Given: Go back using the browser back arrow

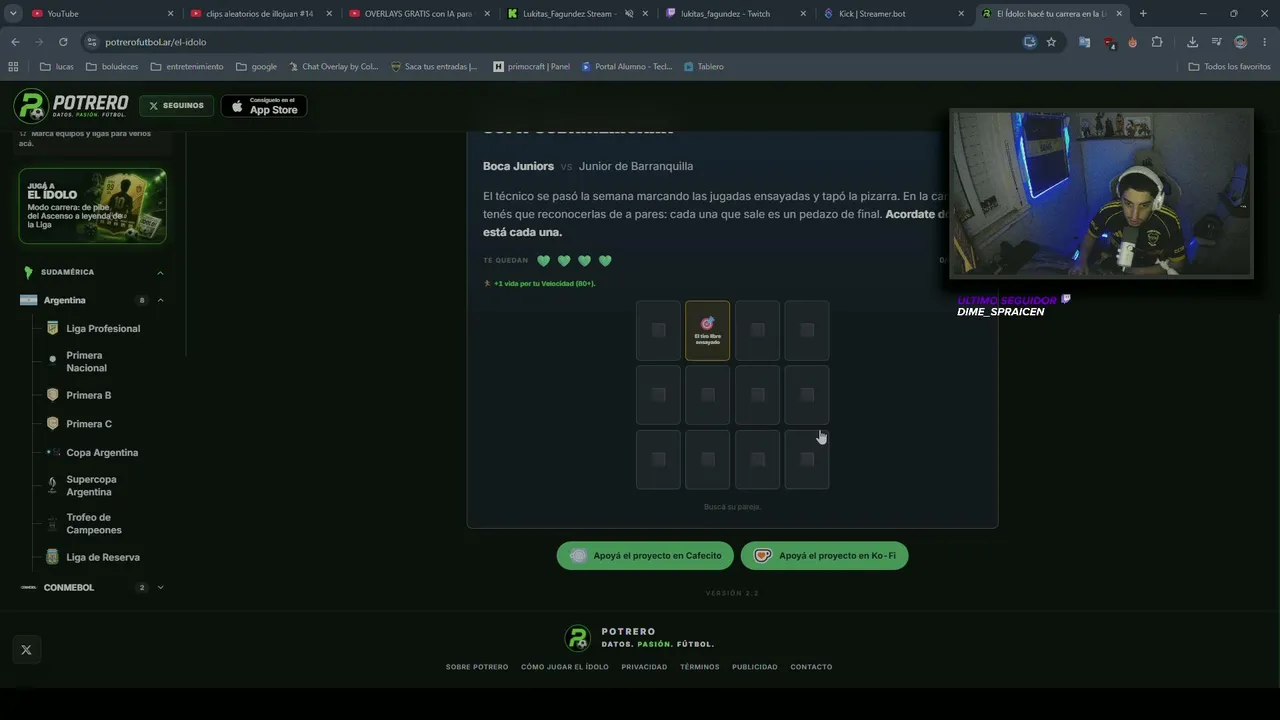Looking at the screenshot, I should 15,42.
